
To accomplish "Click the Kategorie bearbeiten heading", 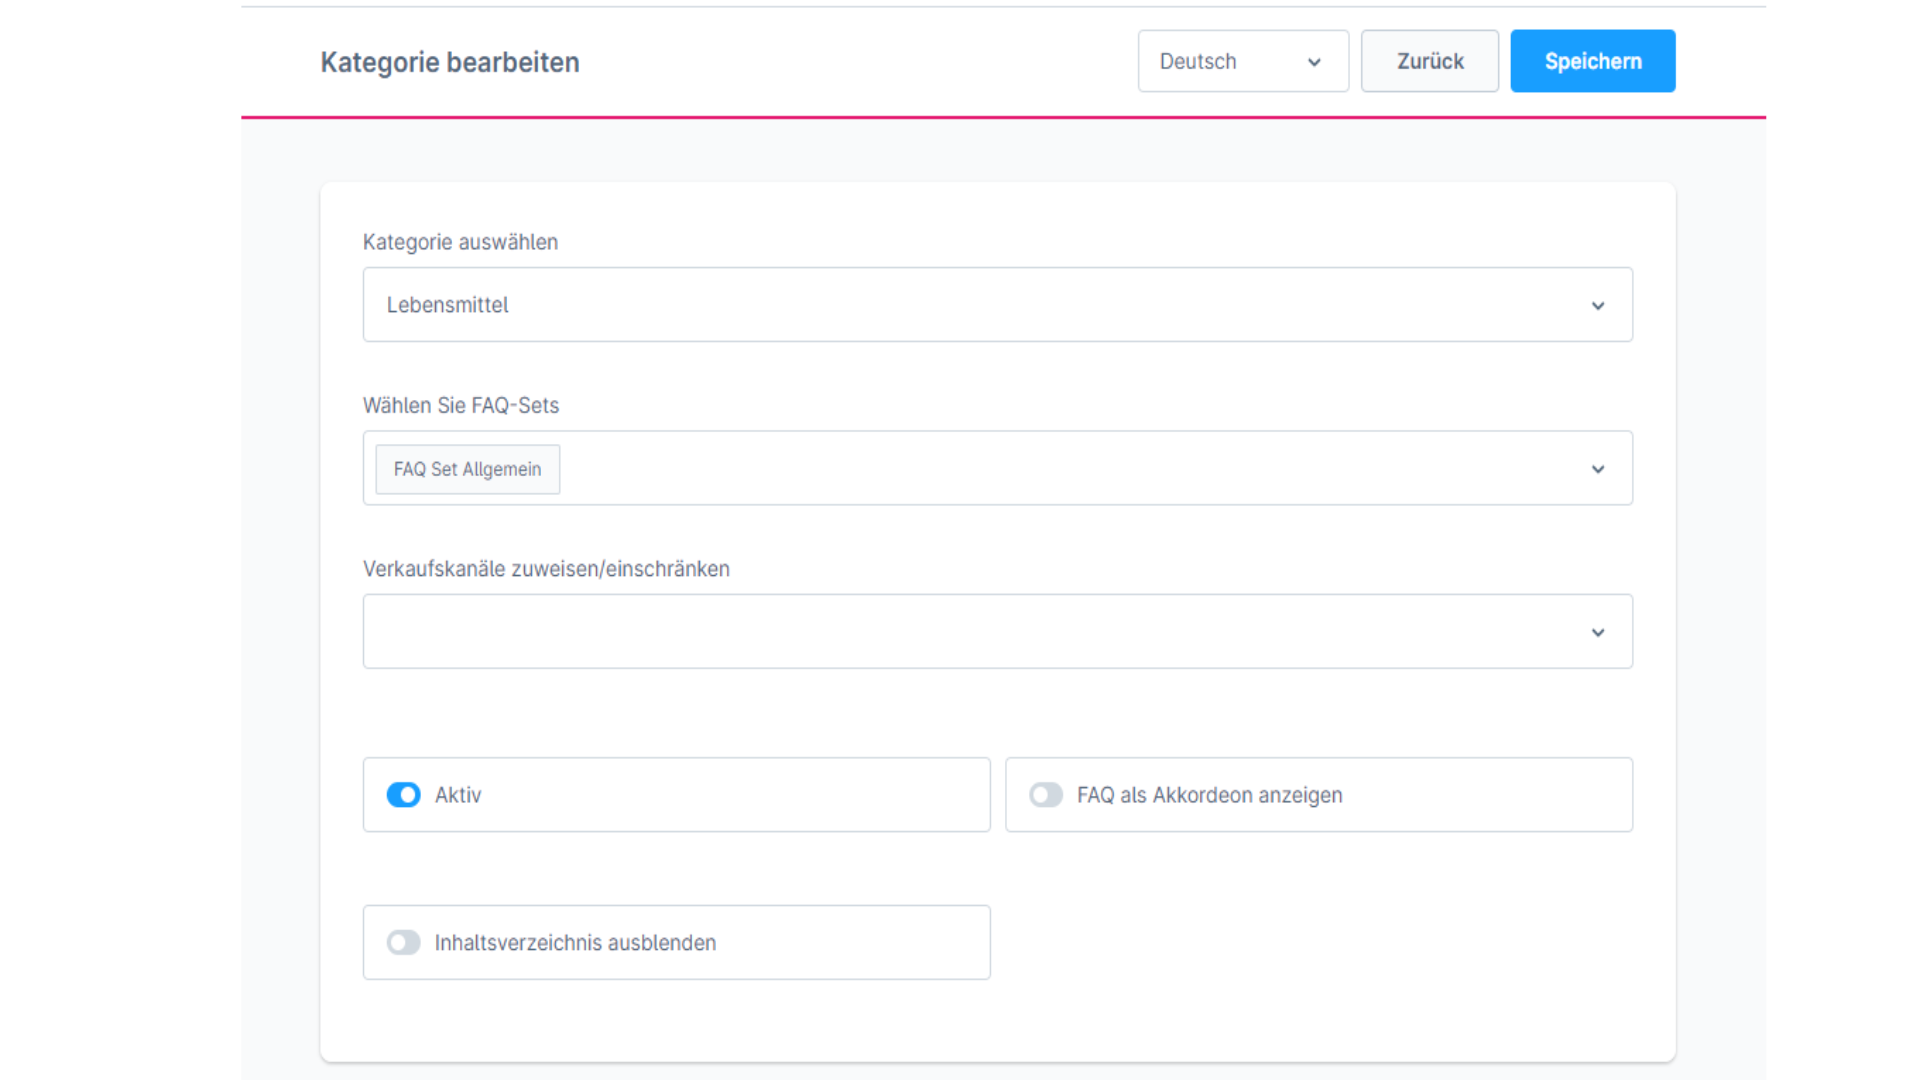I will tap(450, 62).
